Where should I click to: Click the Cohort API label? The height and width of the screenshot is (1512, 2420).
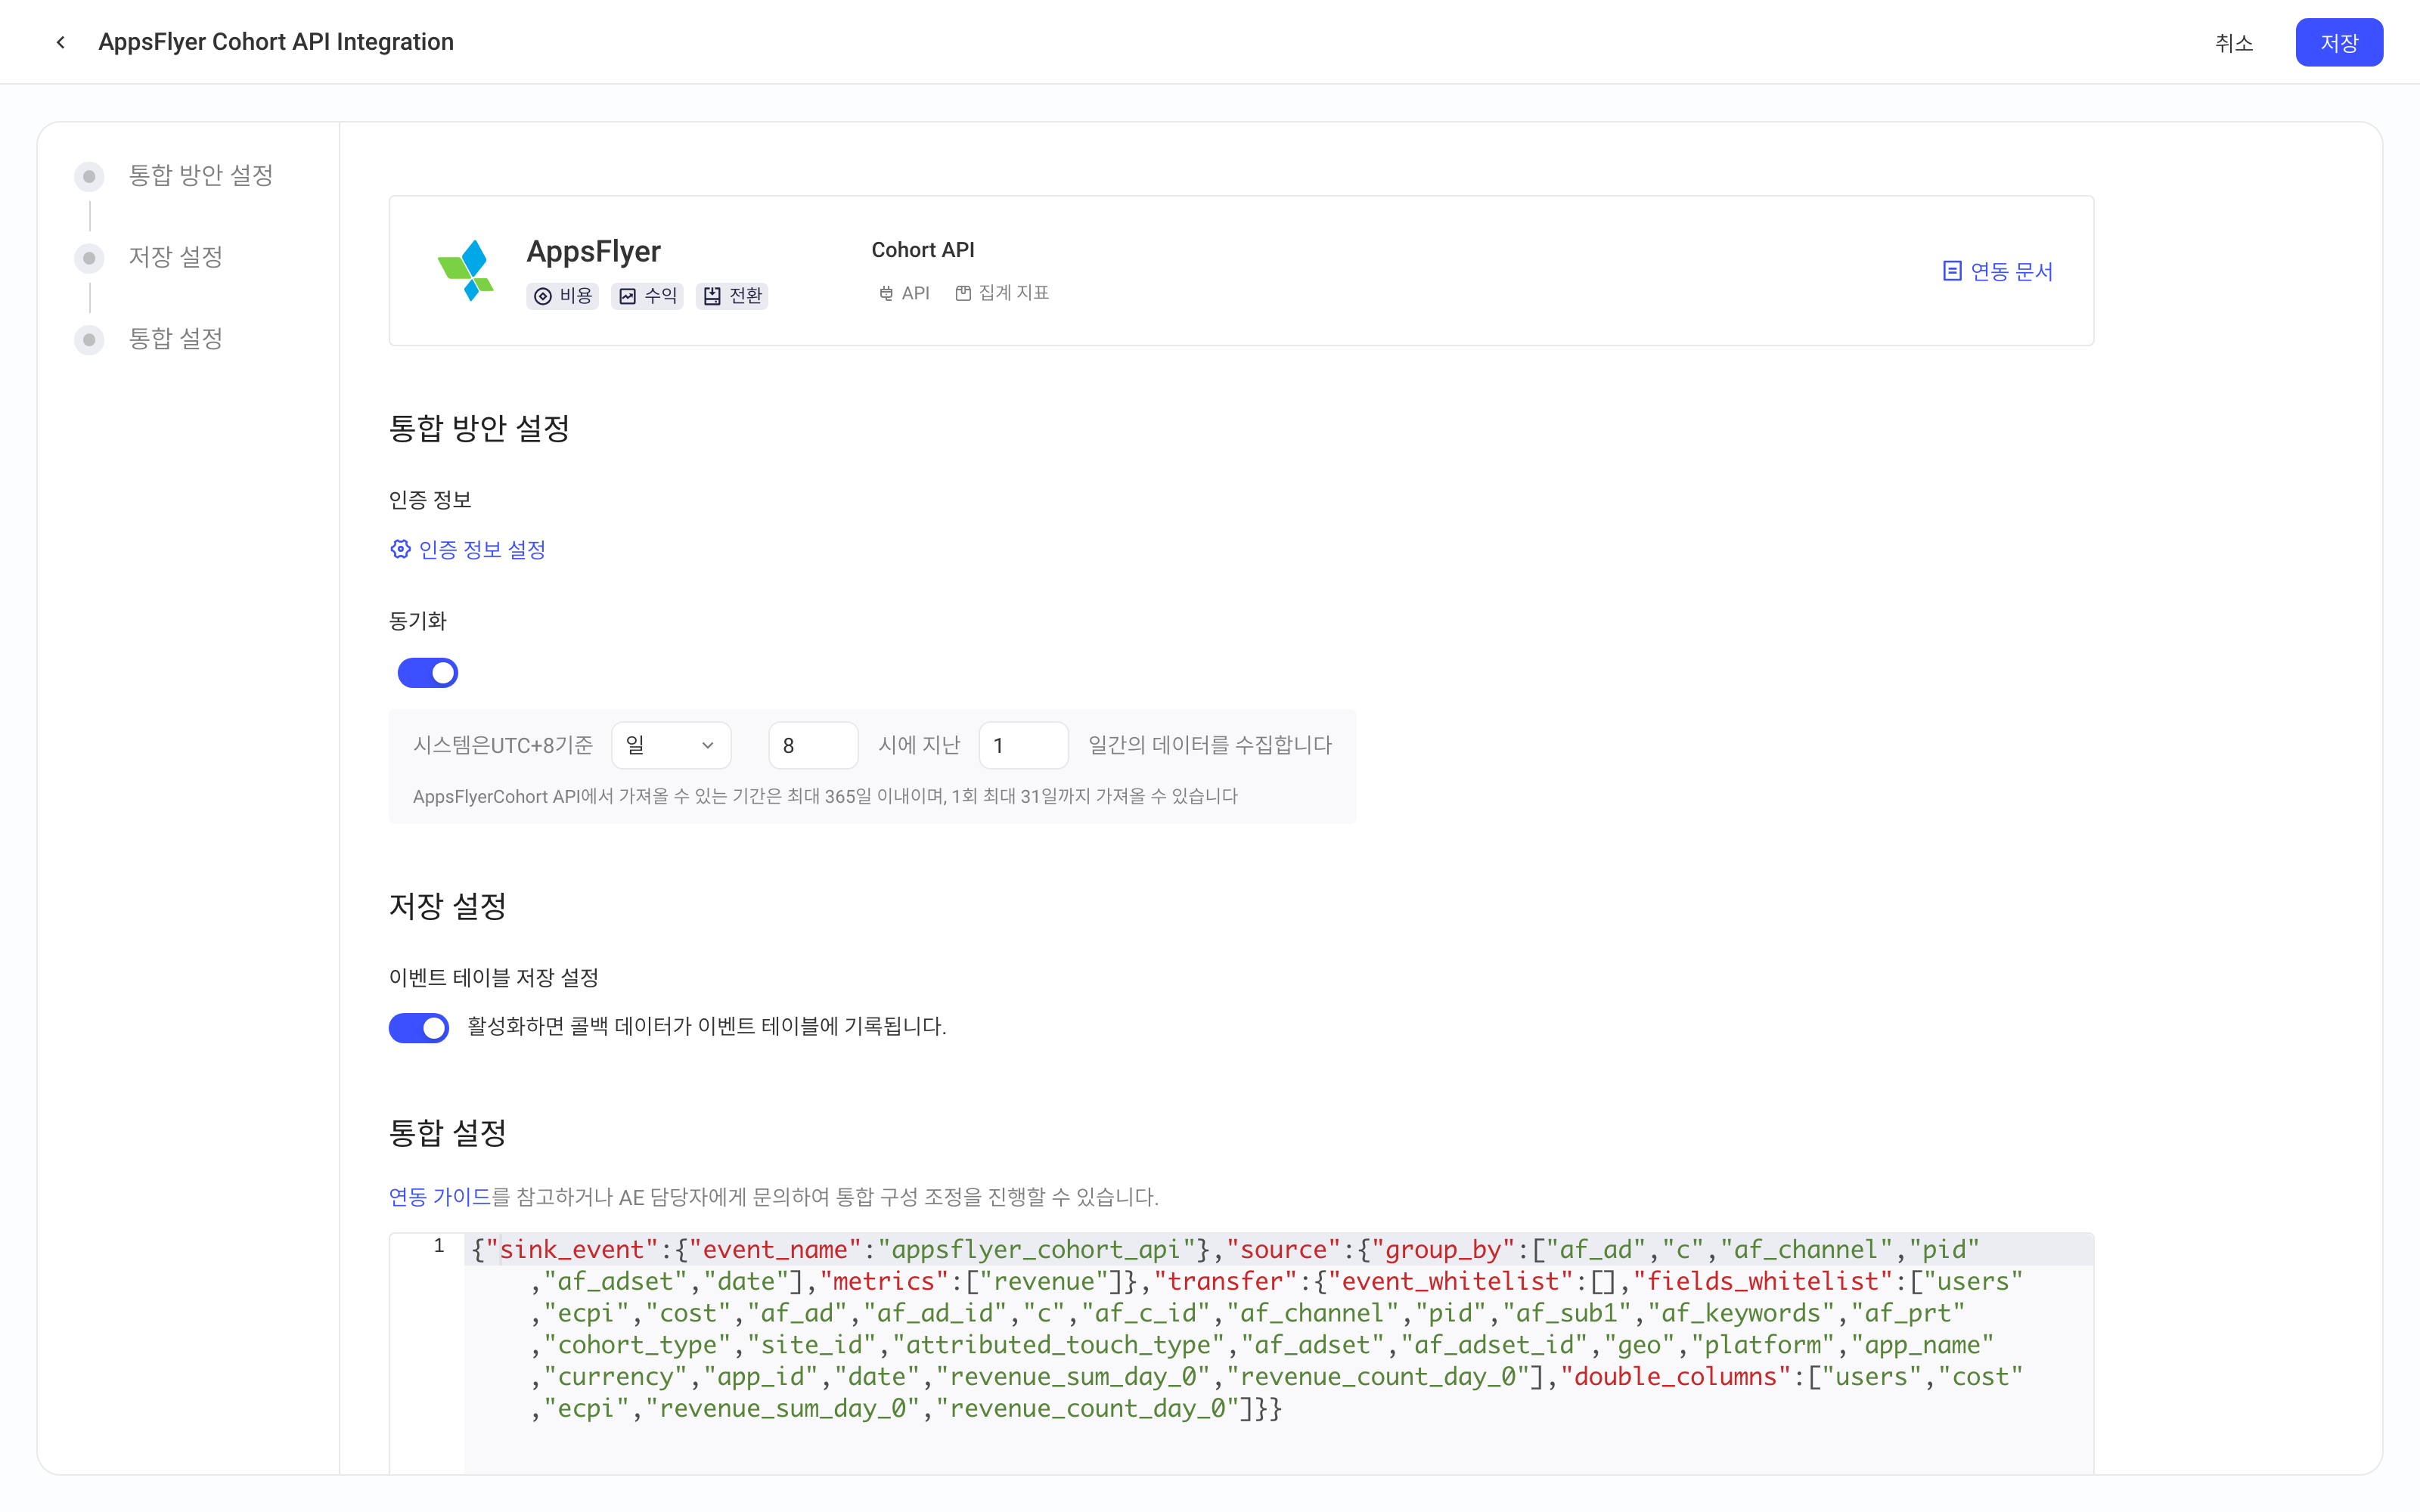(x=923, y=250)
